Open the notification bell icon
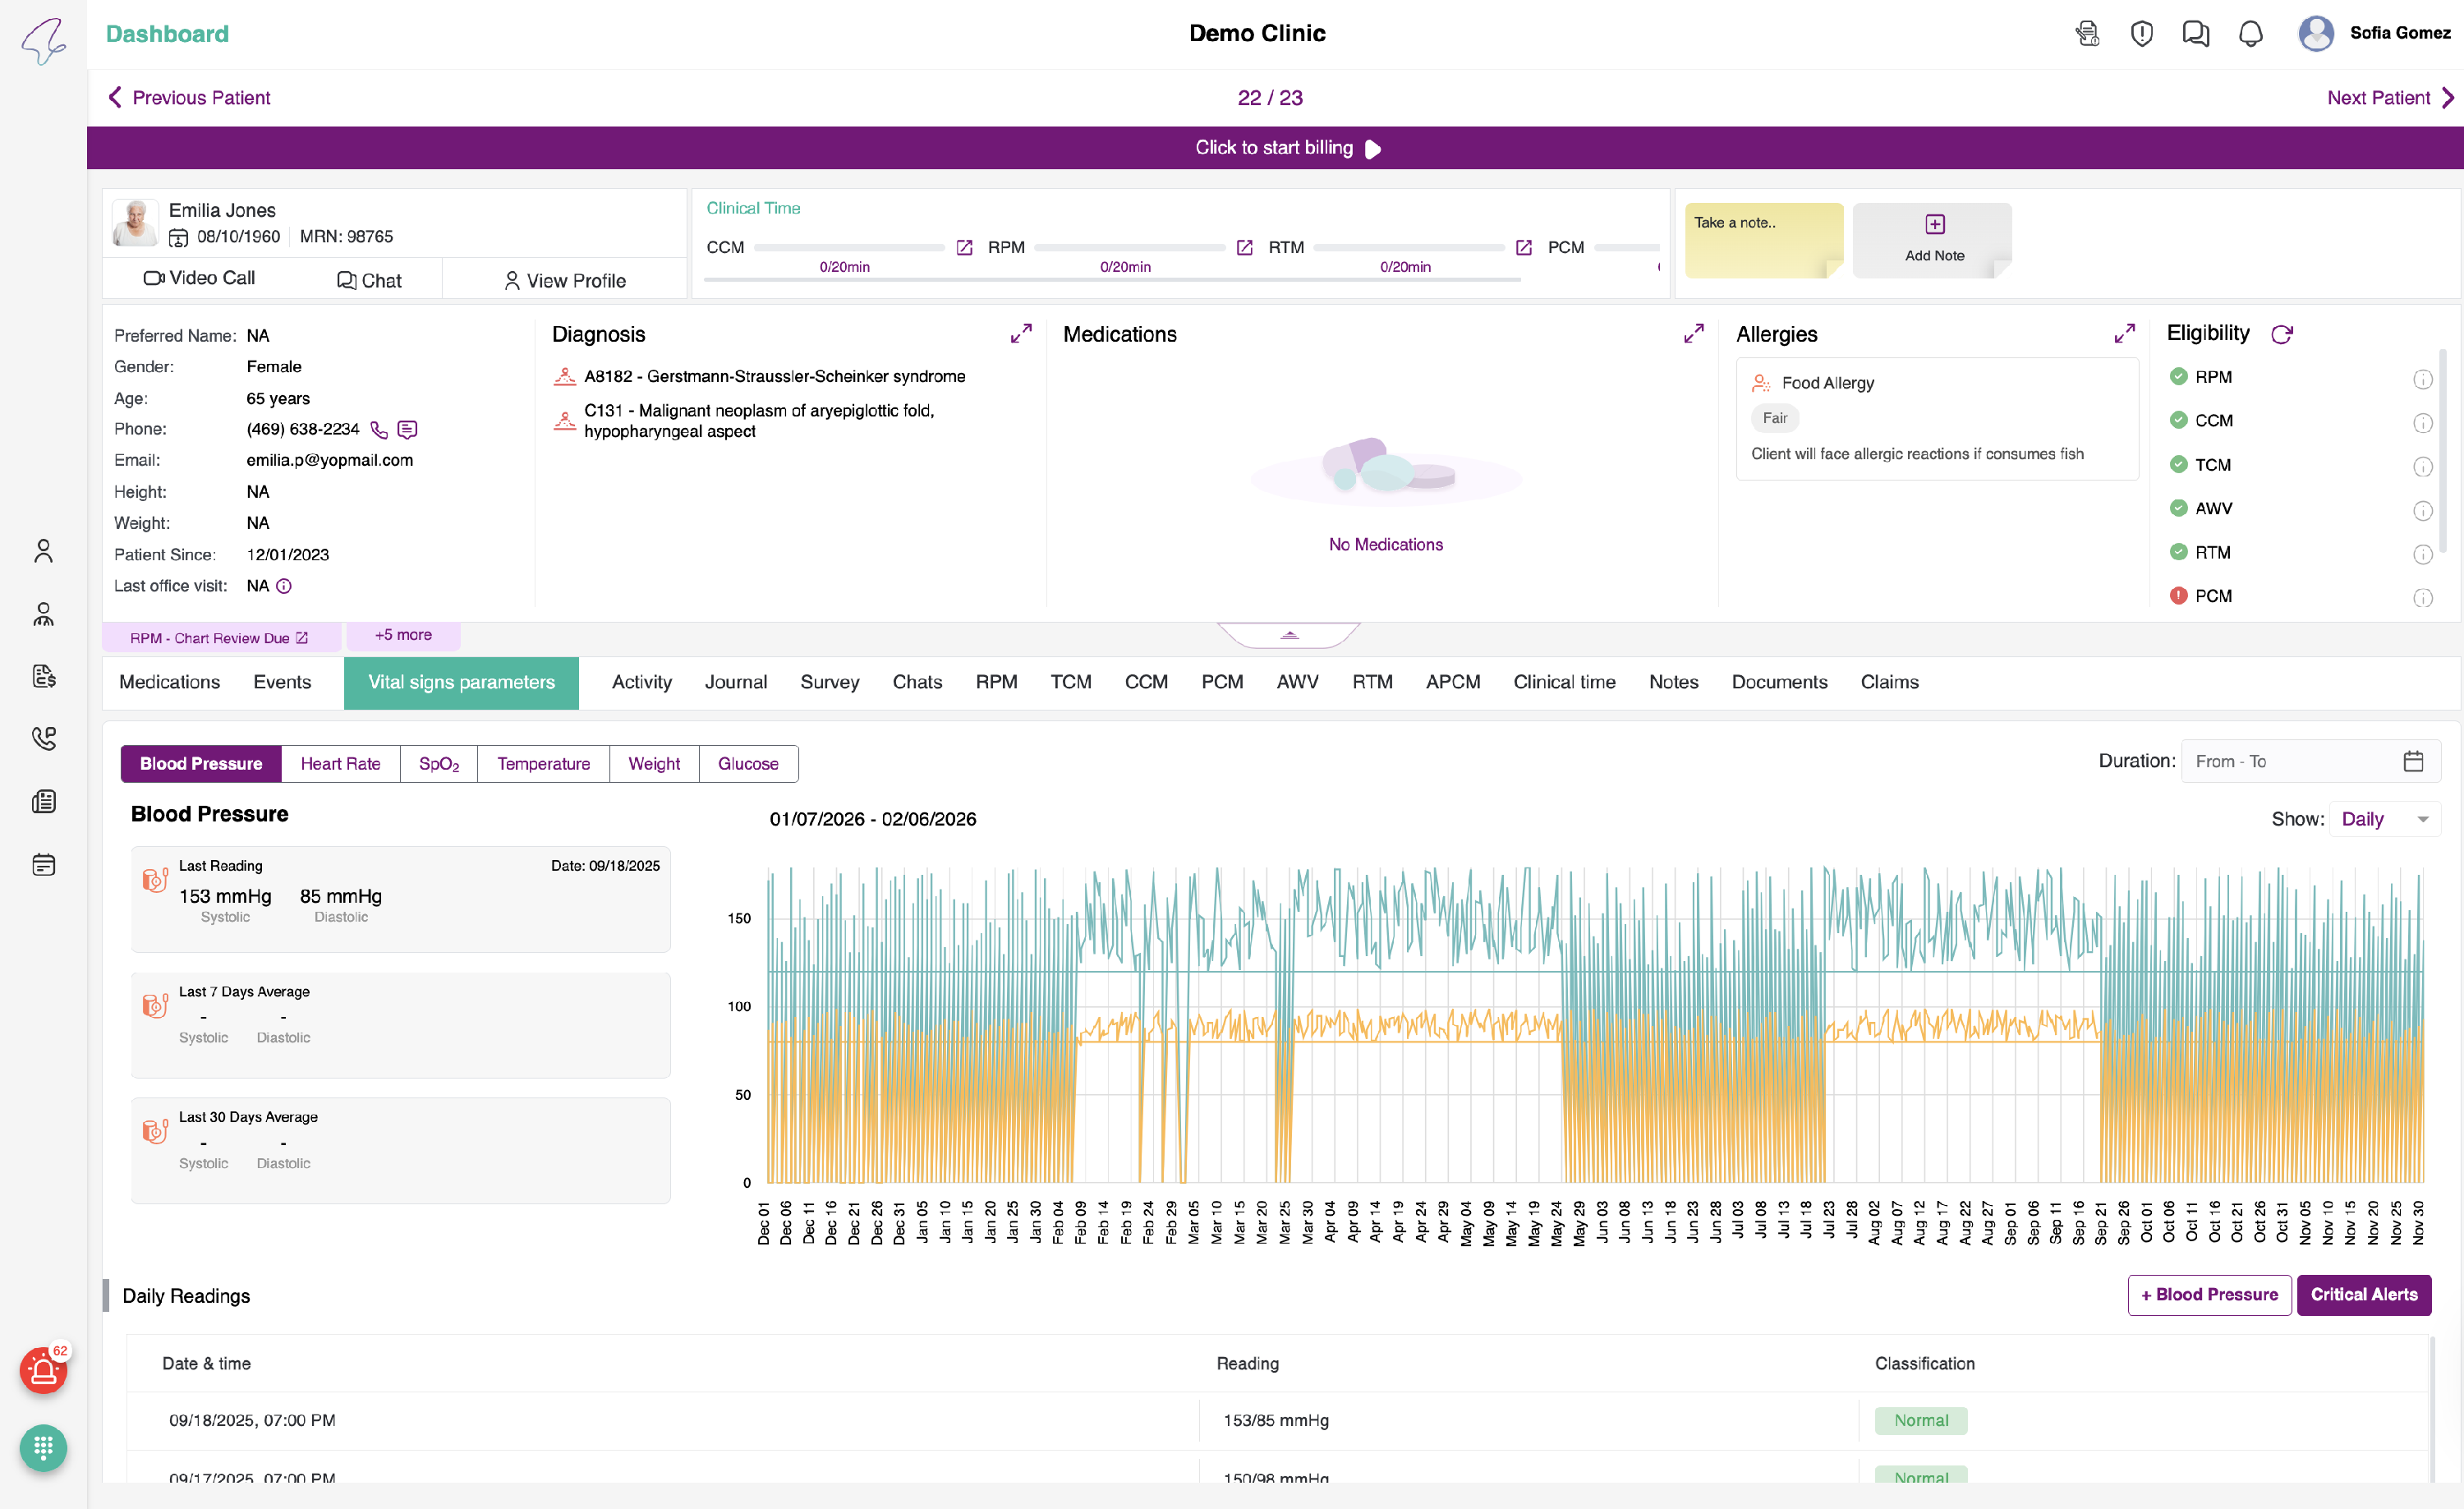2464x1509 pixels. (x=2250, y=34)
